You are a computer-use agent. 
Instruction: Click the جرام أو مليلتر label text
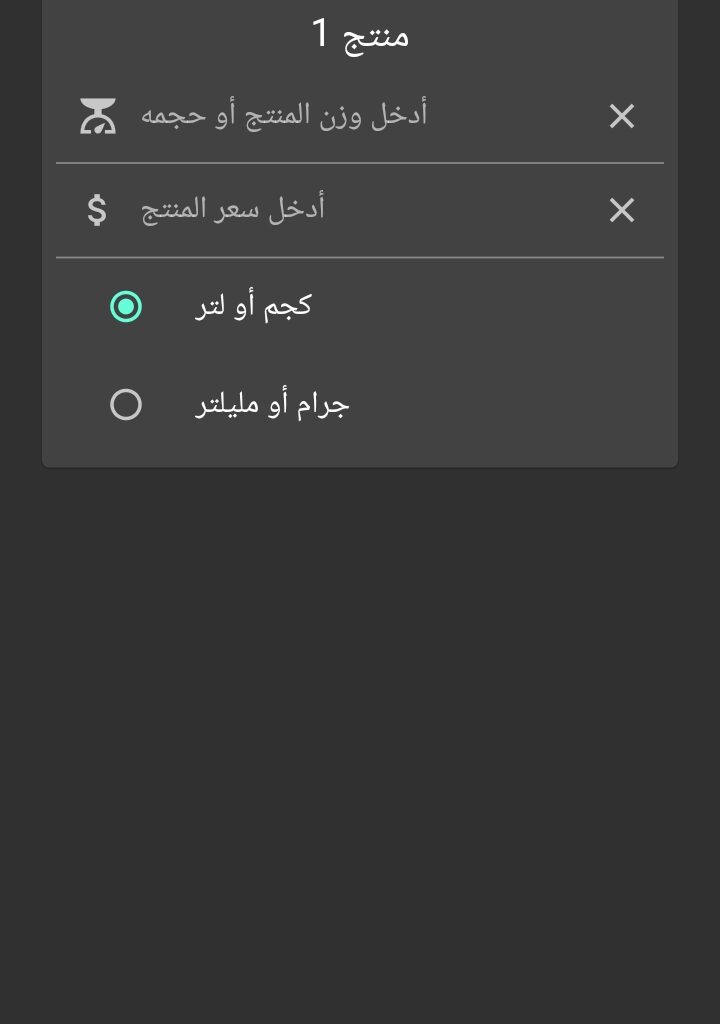tap(272, 405)
